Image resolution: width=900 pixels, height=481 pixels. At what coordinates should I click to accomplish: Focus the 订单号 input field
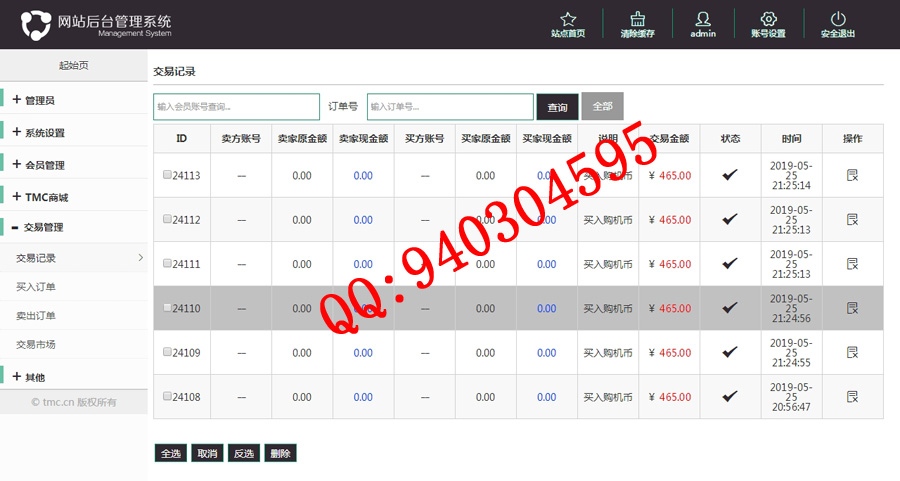450,107
